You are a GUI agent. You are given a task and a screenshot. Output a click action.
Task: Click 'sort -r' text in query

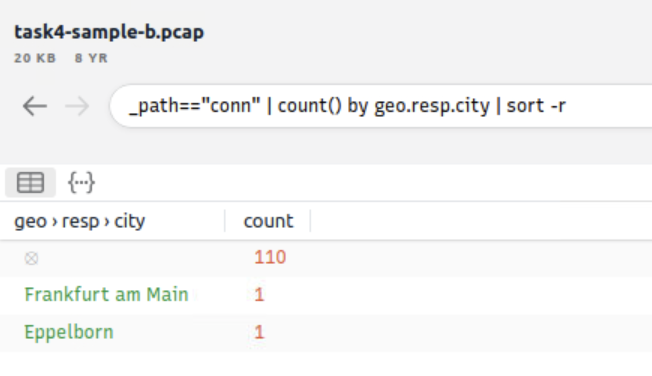pos(536,106)
